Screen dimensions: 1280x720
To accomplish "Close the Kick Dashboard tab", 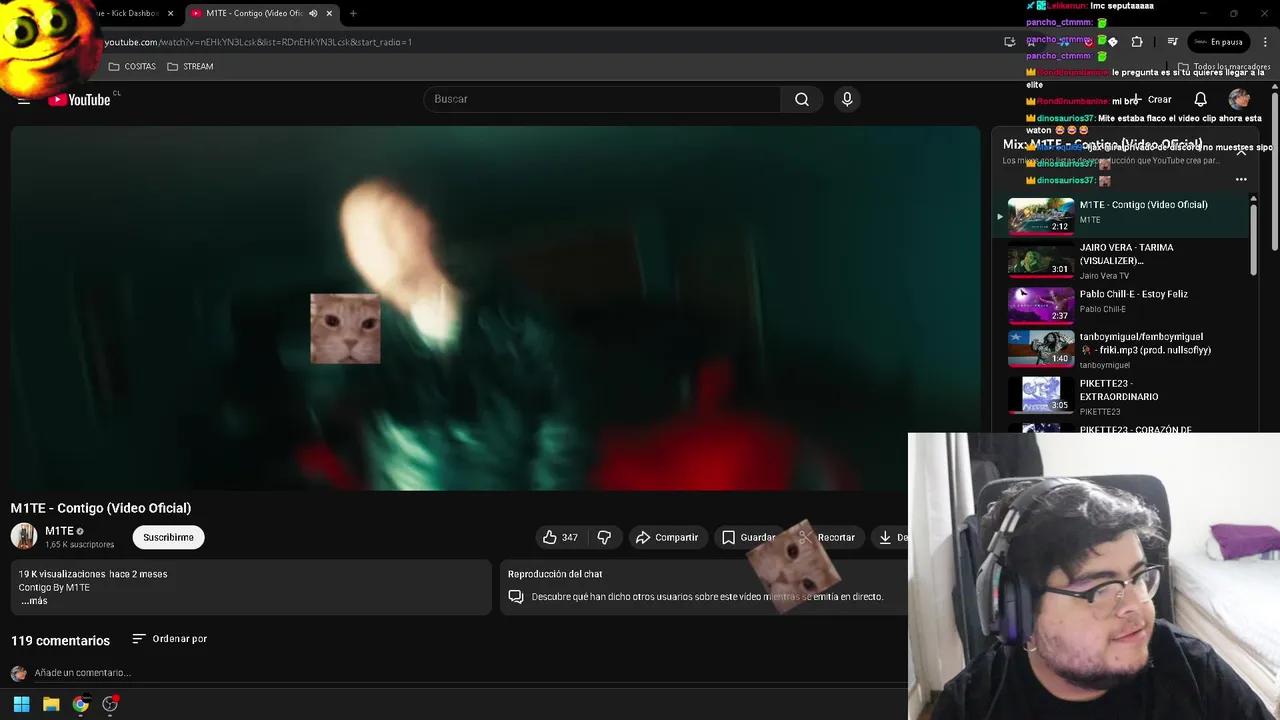I will coord(170,13).
